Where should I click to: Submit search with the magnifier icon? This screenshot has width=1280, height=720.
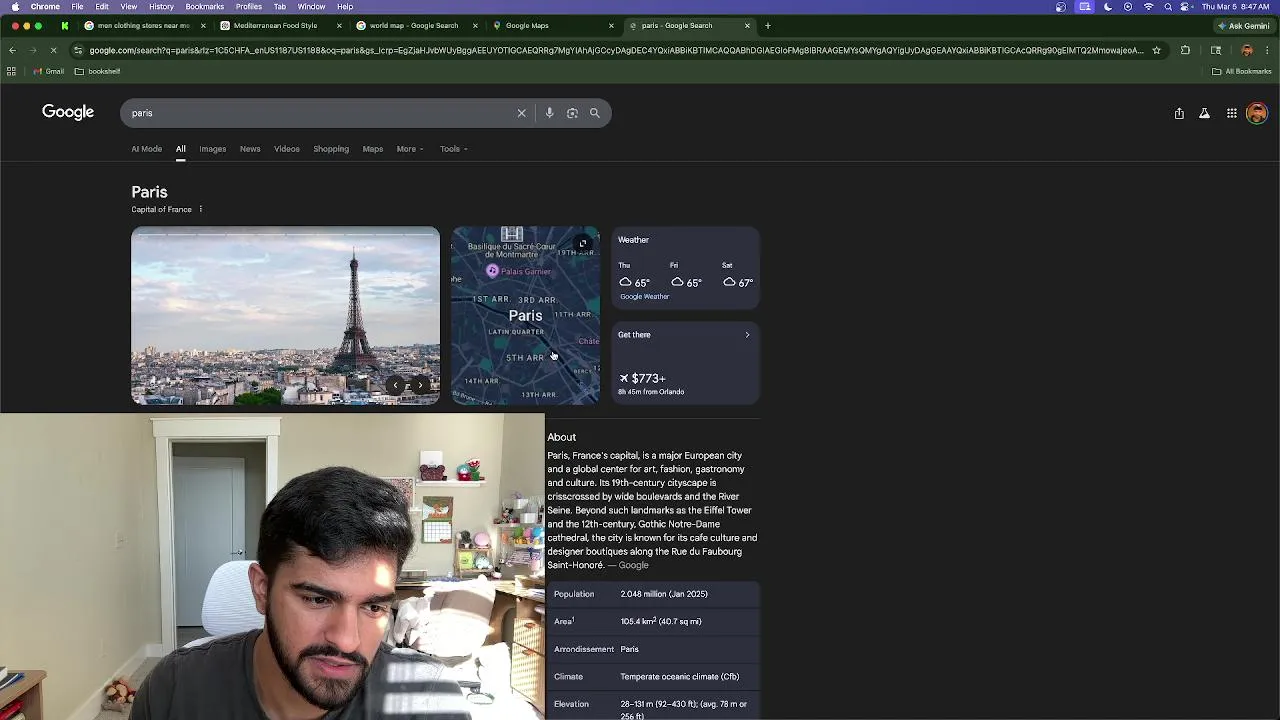coord(595,113)
